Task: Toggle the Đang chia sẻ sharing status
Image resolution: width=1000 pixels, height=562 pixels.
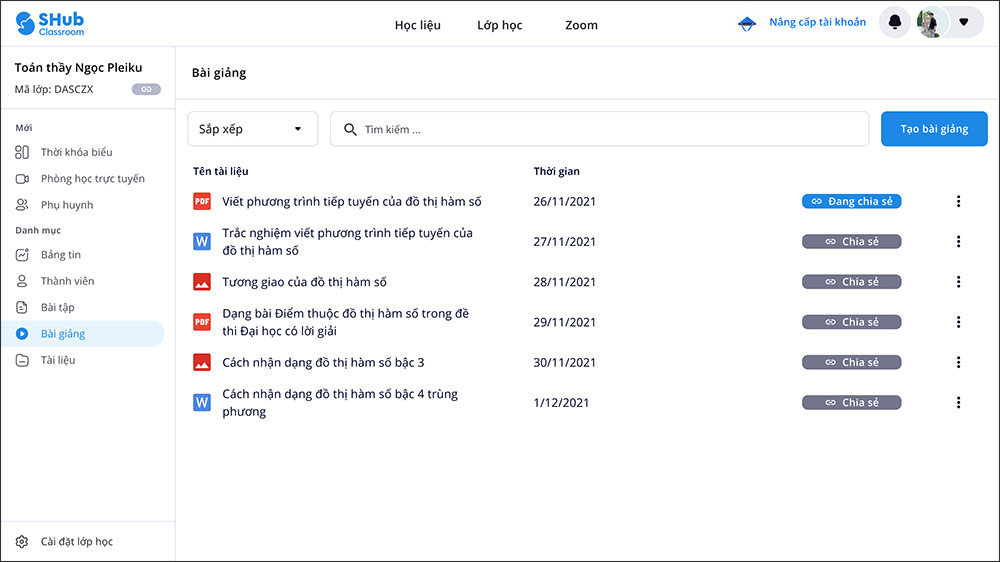Action: (x=851, y=201)
